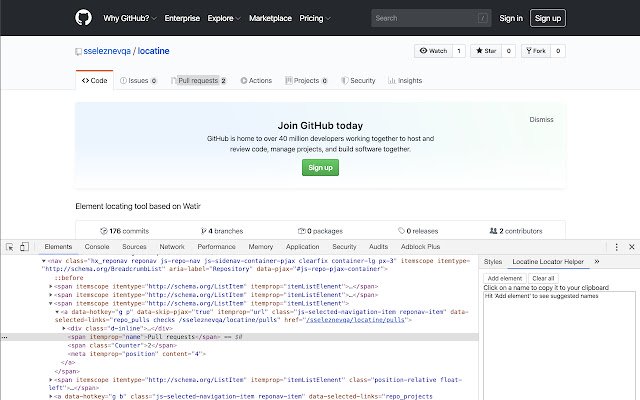
Task: Open the Insights tab
Action: (x=405, y=80)
